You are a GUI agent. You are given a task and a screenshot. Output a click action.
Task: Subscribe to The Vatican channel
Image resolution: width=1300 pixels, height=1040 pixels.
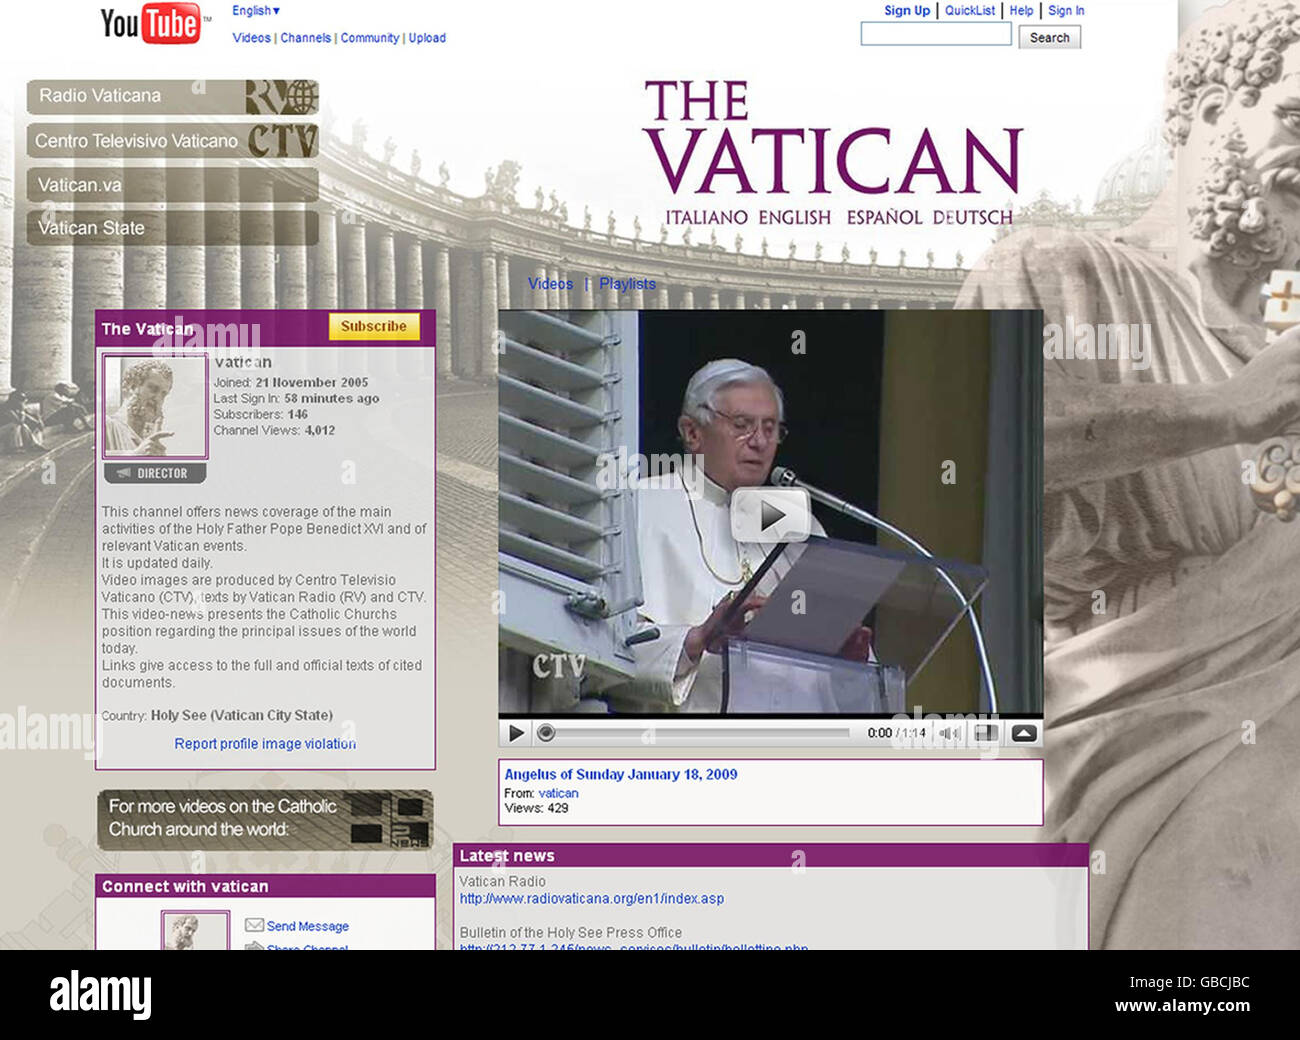point(374,327)
